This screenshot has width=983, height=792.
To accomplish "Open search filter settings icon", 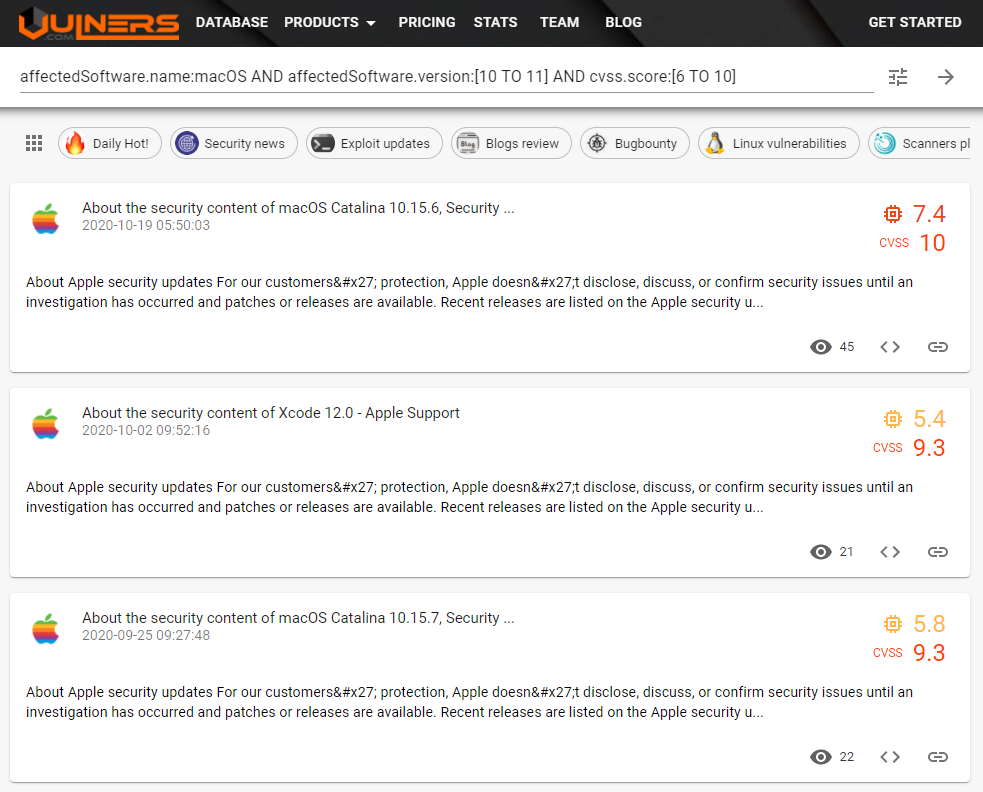I will pyautogui.click(x=898, y=77).
